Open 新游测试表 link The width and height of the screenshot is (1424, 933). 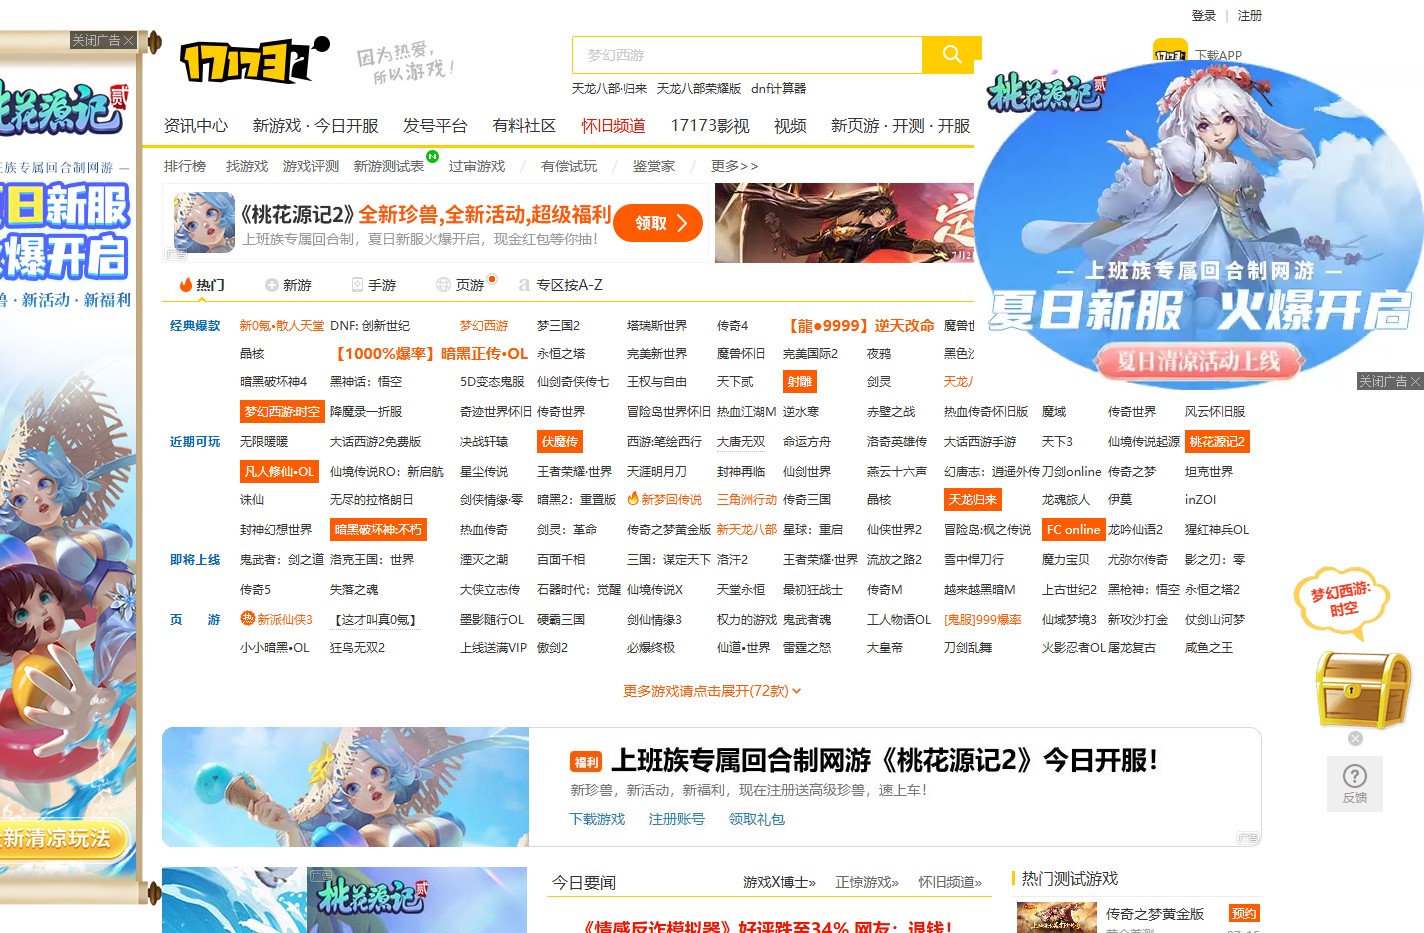tap(389, 166)
